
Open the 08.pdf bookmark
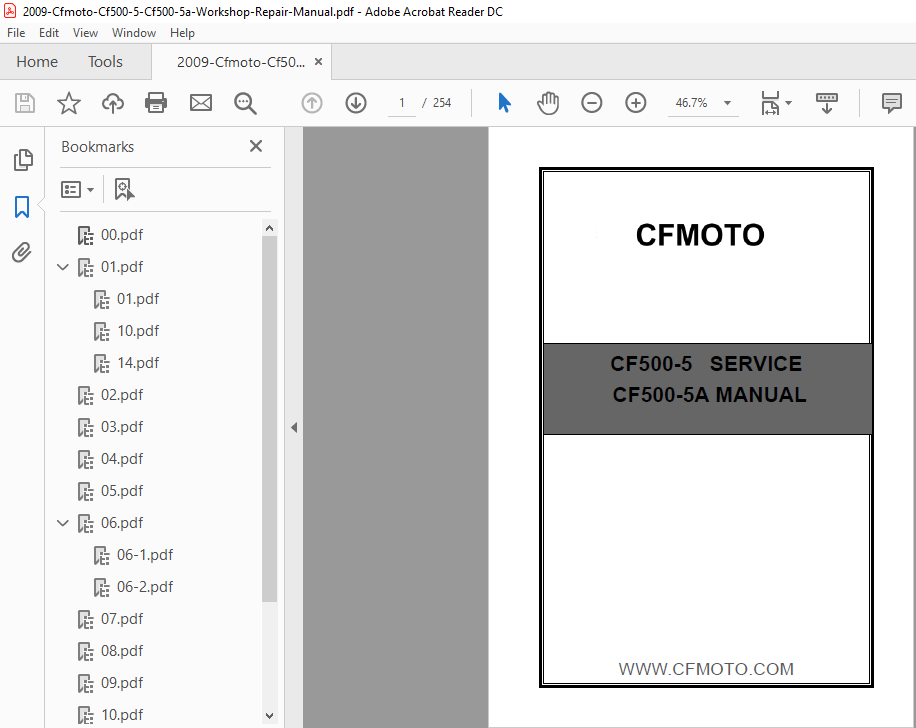[122, 651]
